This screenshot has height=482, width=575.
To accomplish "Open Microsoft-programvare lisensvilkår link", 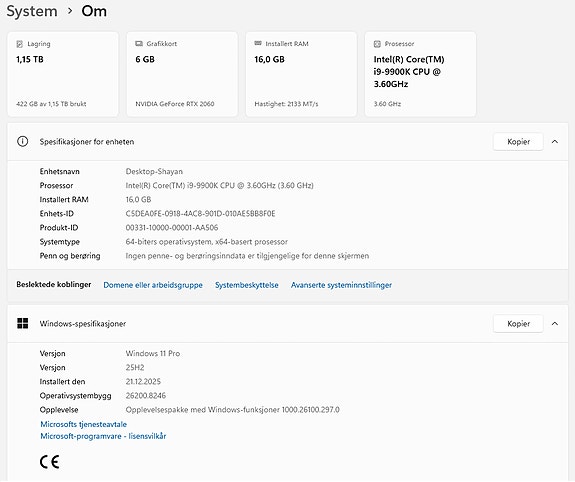I will [103, 436].
